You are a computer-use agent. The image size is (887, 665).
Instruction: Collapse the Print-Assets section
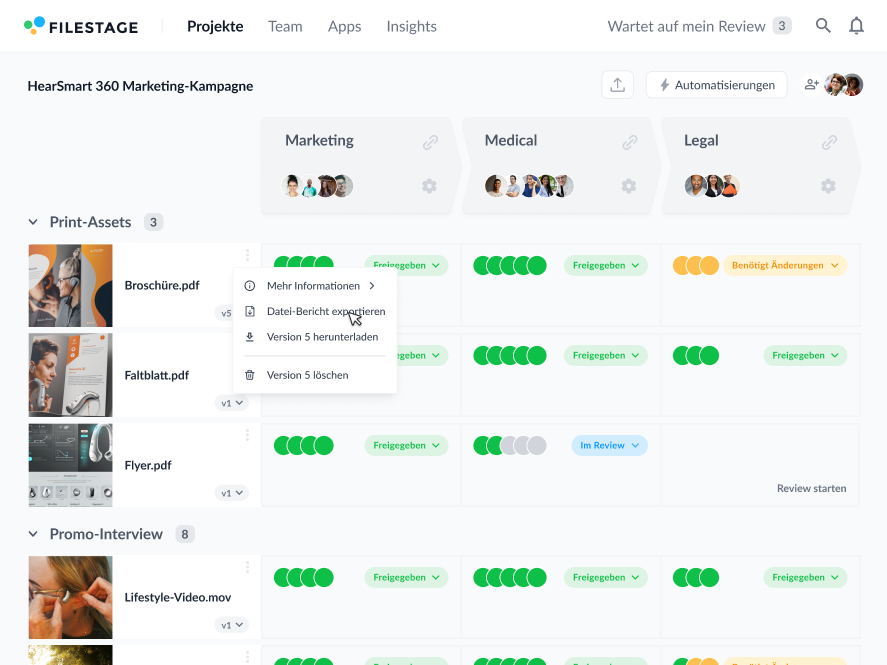click(33, 222)
